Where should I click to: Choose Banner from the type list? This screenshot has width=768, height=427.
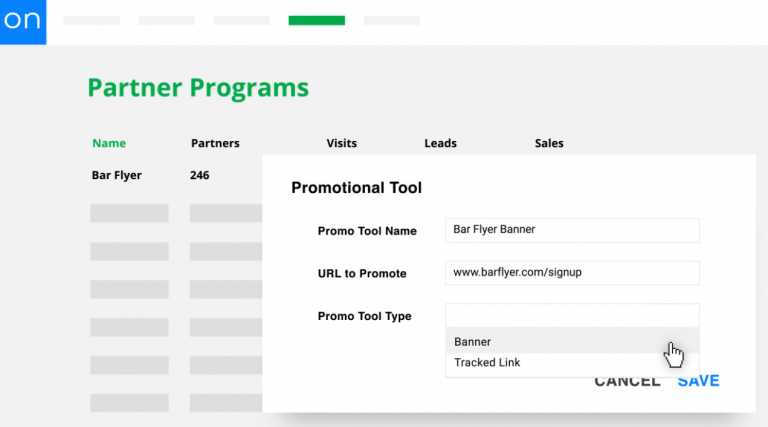pyautogui.click(x=572, y=341)
